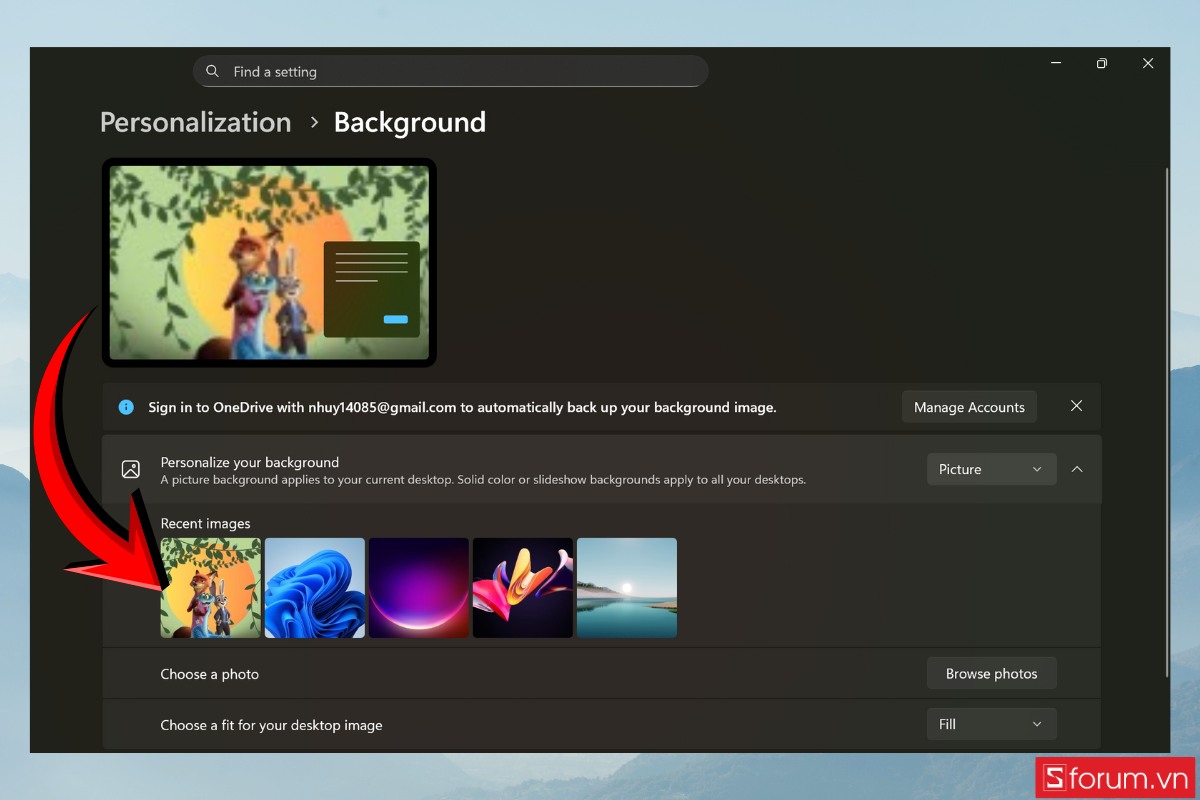1200x800 pixels.
Task: Select the colorful abstract ribbon wallpaper
Action: click(x=523, y=588)
